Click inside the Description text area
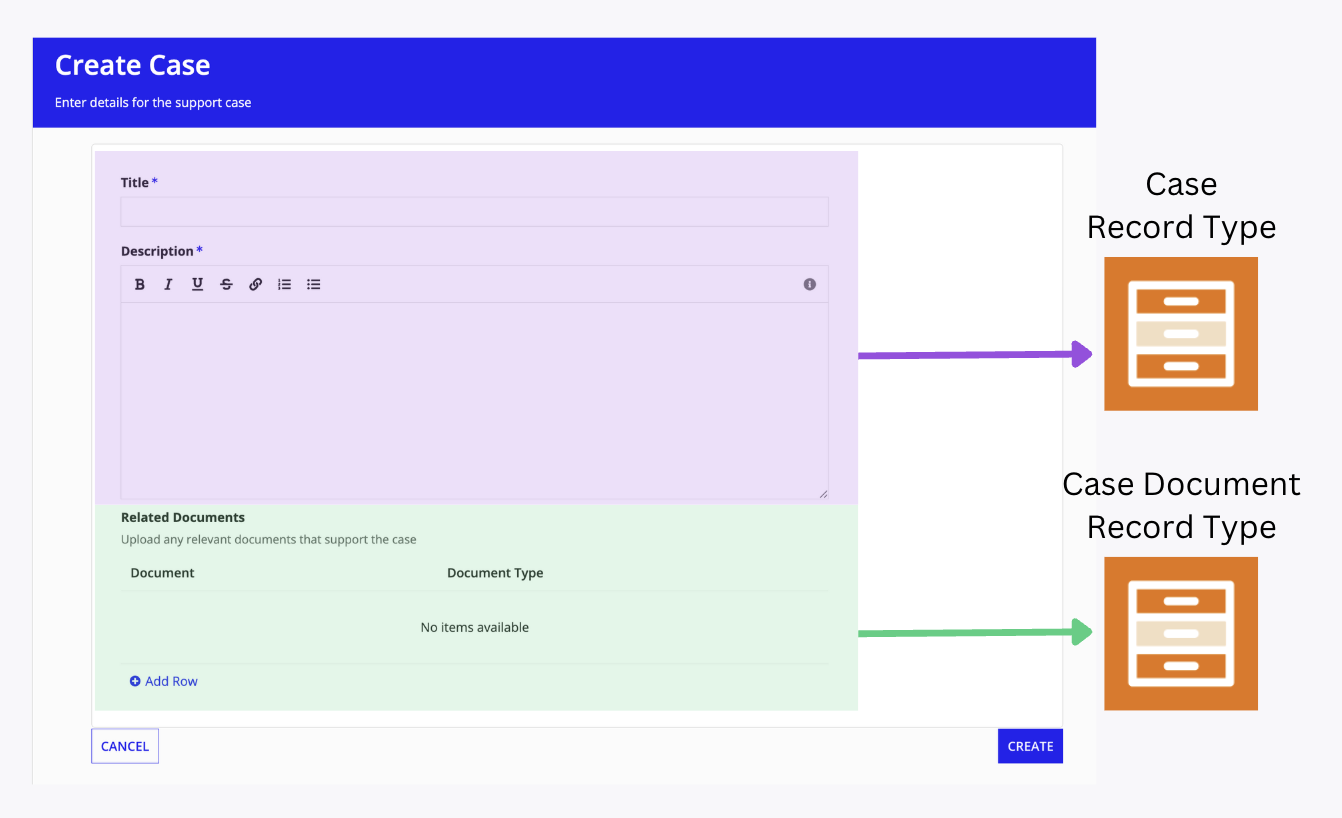1342x818 pixels. point(475,401)
